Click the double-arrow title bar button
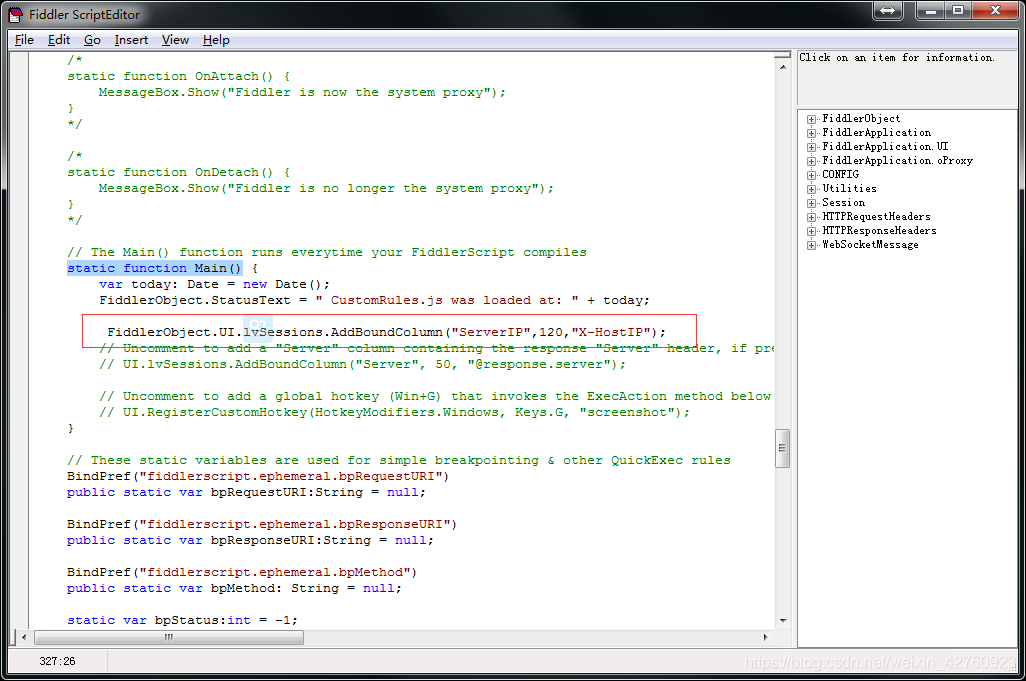The width and height of the screenshot is (1026, 681). click(x=888, y=10)
